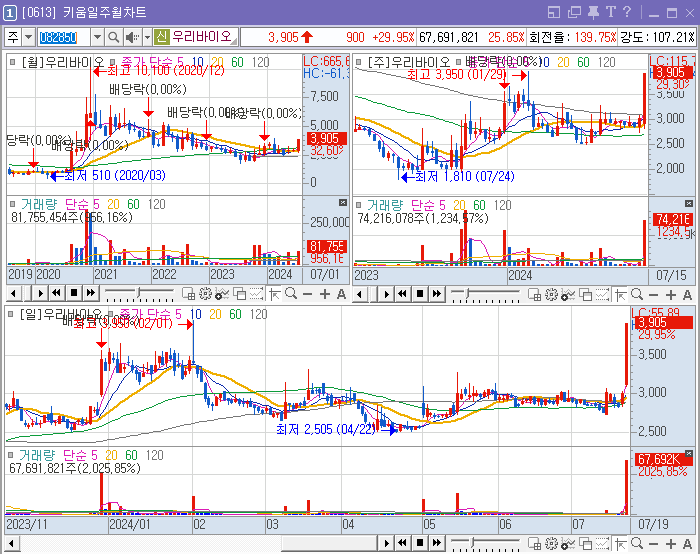Open the 주 market type dropdown

pos(28,37)
